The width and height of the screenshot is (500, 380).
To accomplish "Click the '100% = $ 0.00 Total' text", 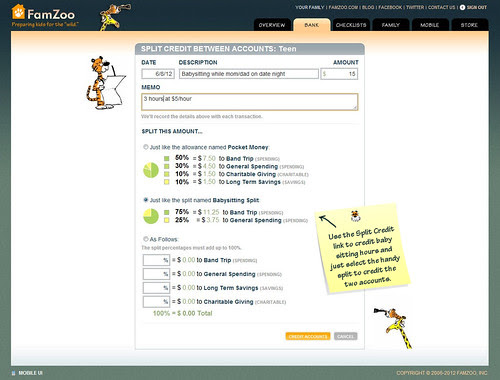I will click(x=182, y=313).
